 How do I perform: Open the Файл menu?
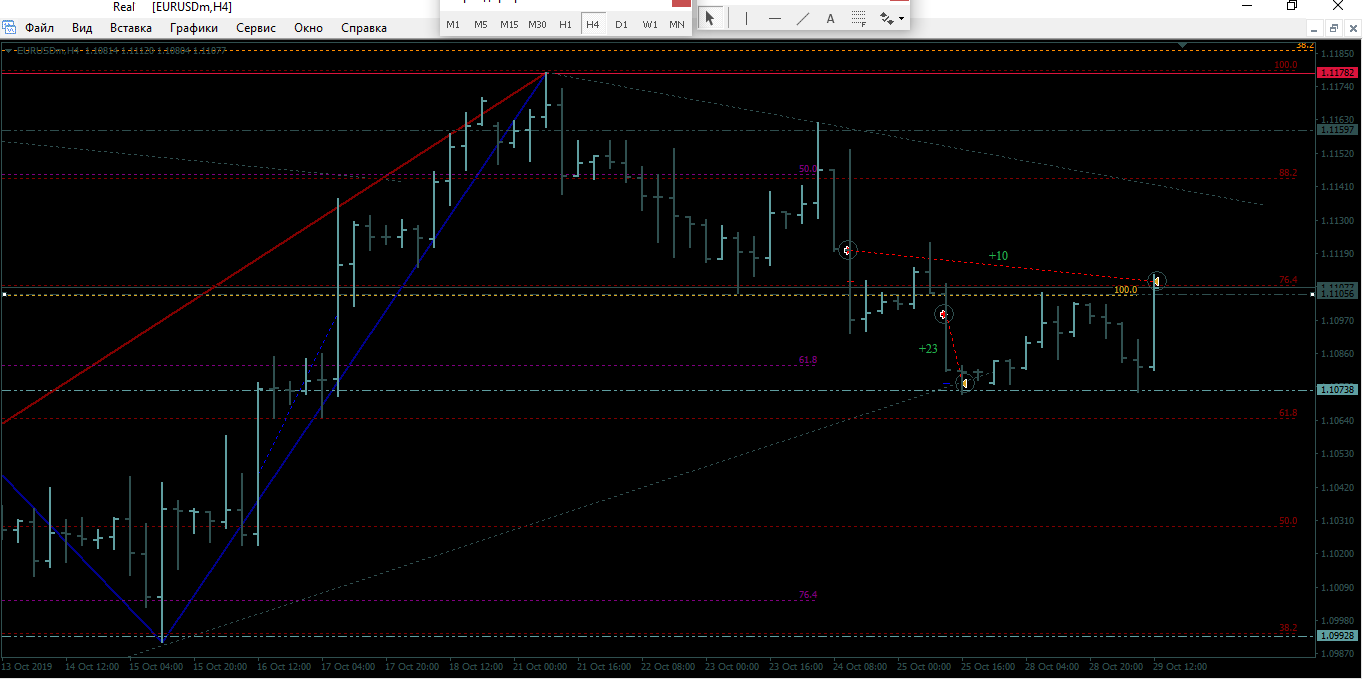tap(39, 28)
